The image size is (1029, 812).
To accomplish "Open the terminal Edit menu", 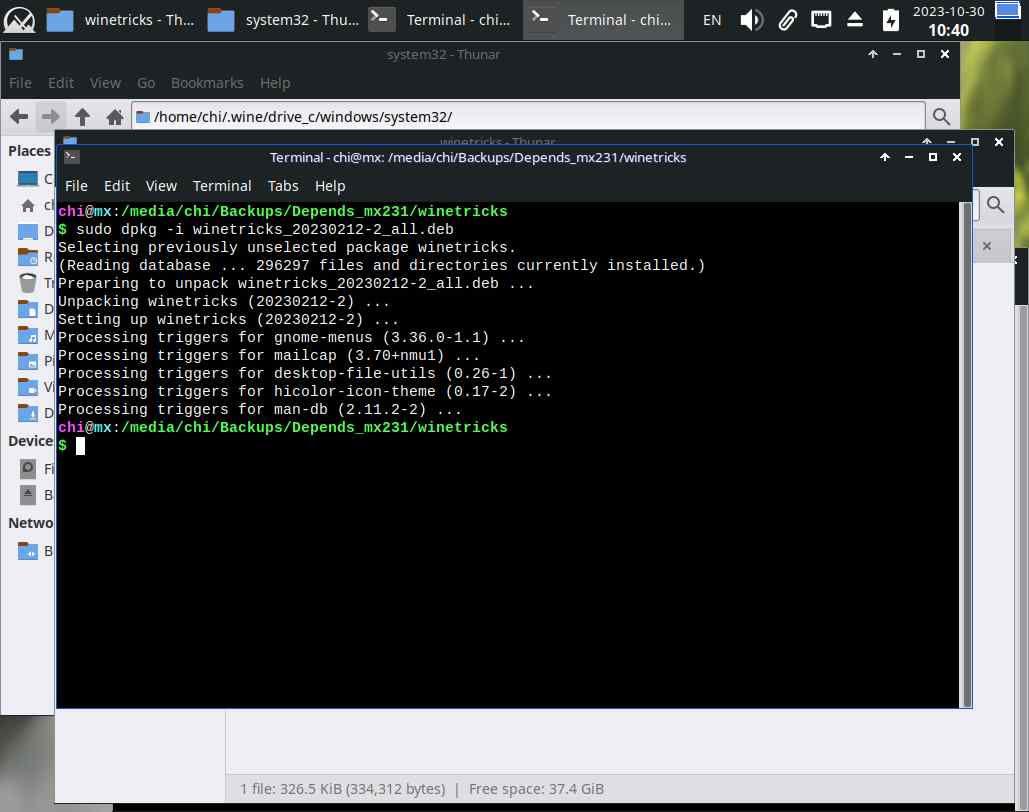I will (117, 186).
